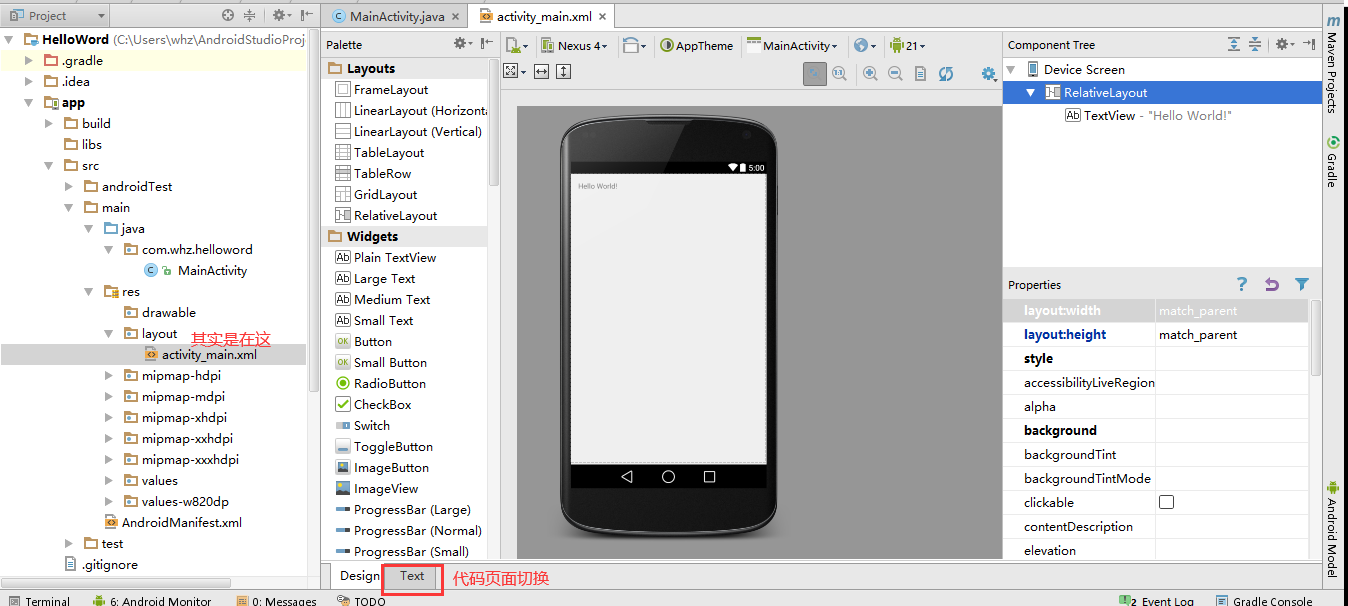
Task: Click jump to source page icon
Action: 921,73
